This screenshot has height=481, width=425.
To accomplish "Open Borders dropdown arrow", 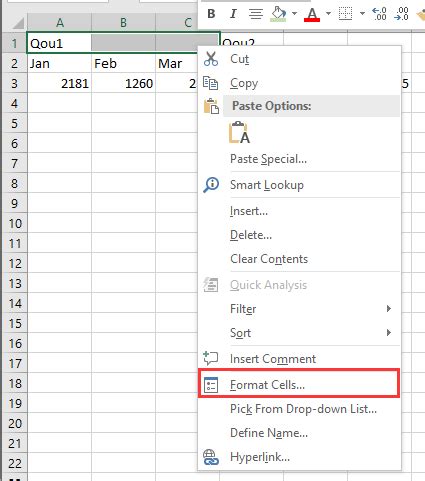I will 362,14.
